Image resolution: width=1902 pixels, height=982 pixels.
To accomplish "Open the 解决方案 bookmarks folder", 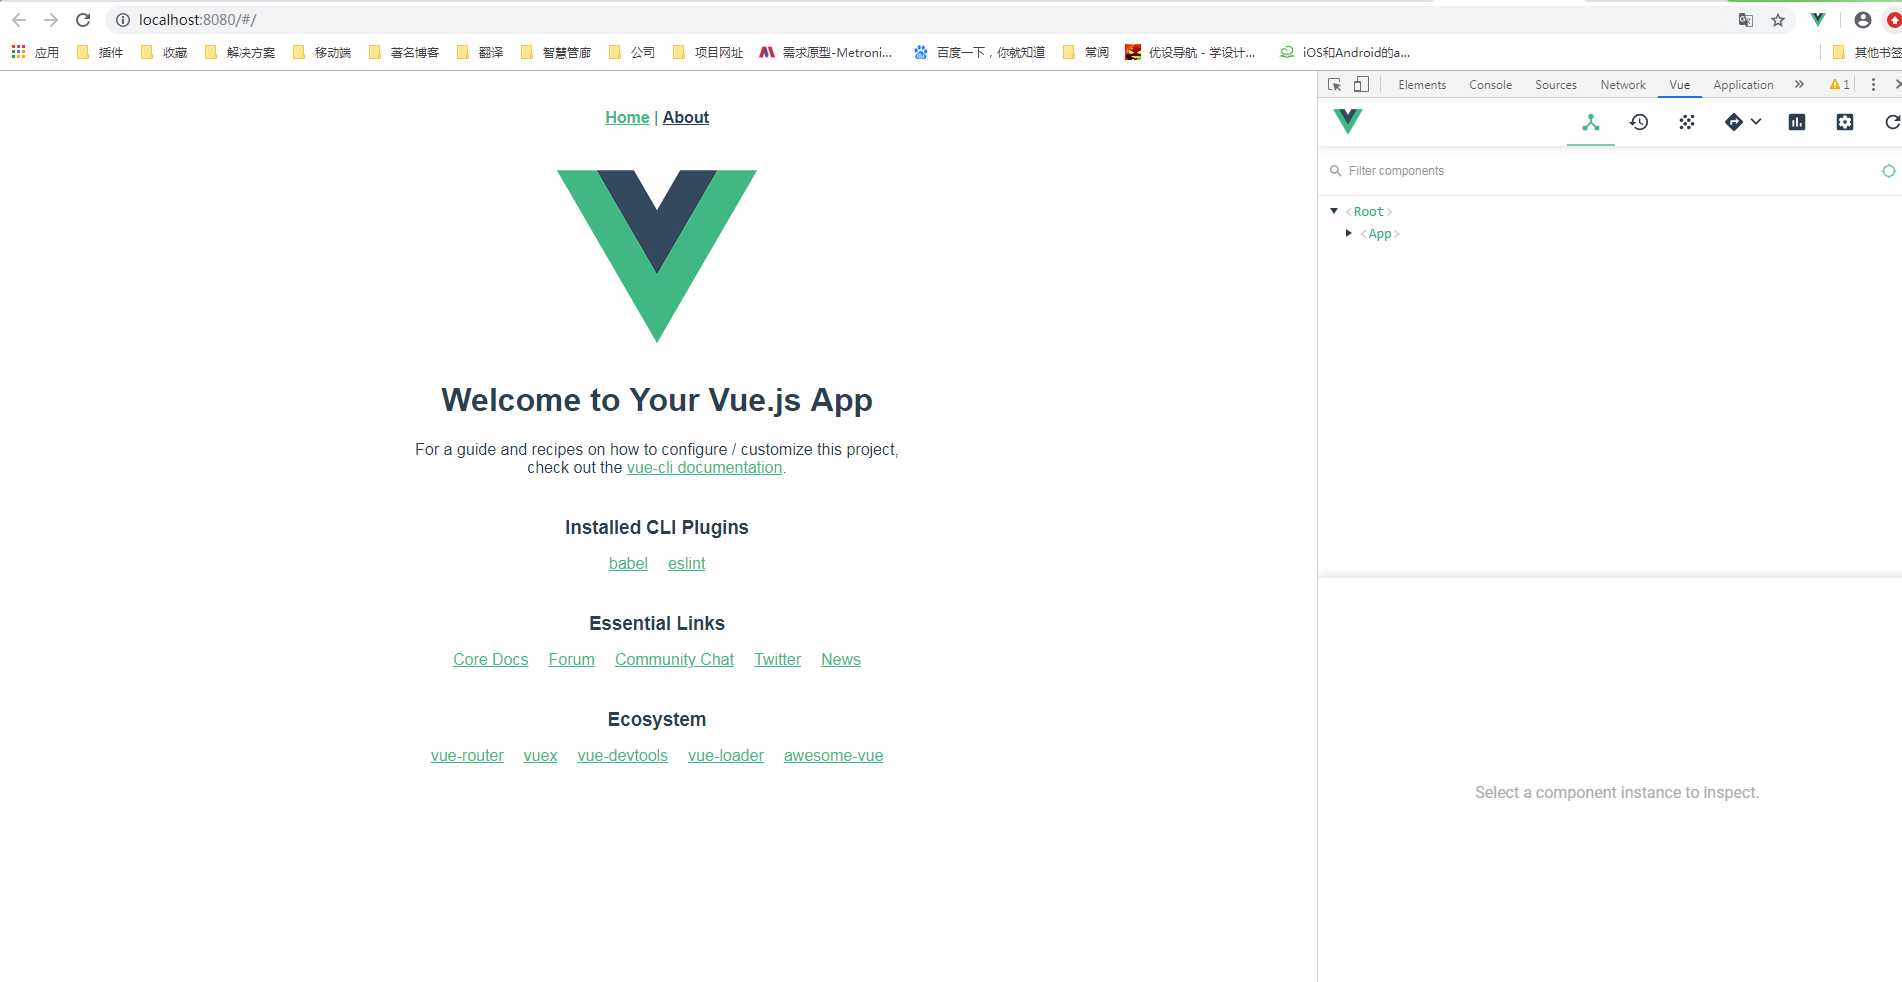I will (240, 52).
